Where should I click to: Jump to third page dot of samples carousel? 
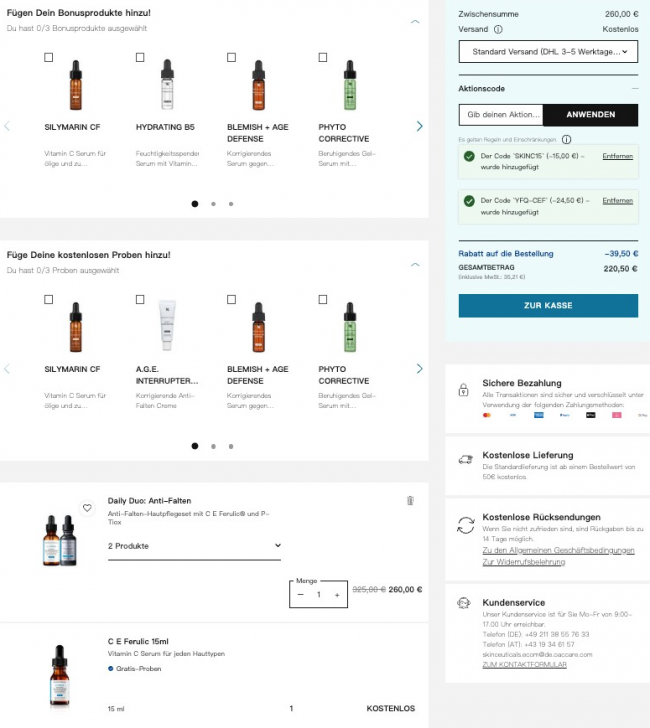[231, 446]
